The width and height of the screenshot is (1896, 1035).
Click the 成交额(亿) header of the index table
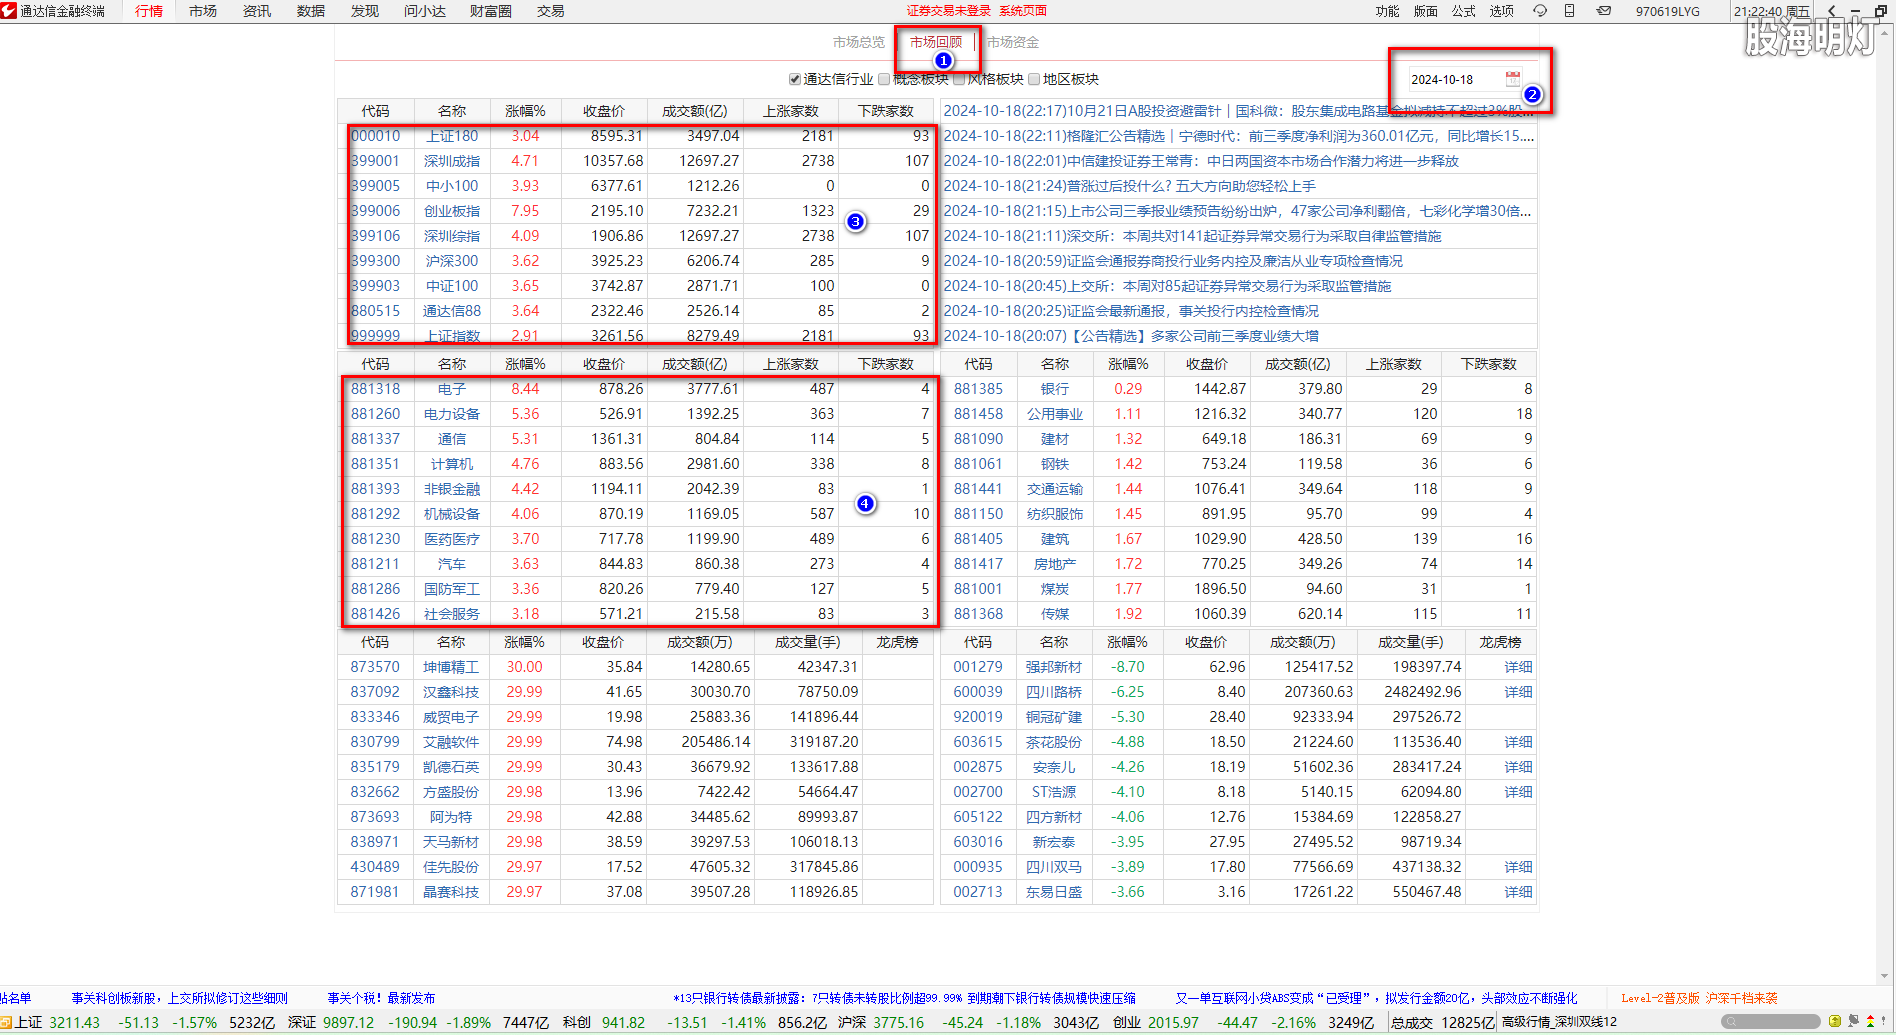694,111
